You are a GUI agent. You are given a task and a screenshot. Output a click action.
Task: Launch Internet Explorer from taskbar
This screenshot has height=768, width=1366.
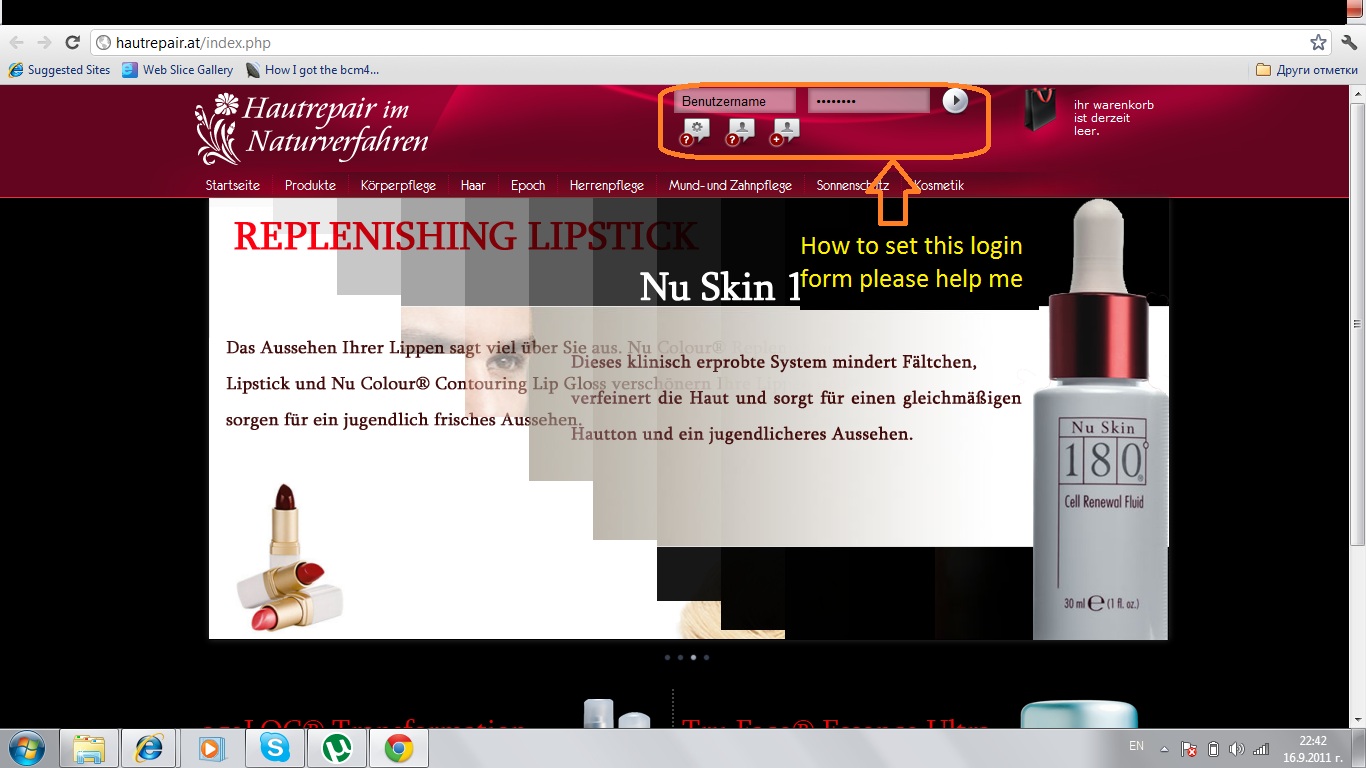149,748
